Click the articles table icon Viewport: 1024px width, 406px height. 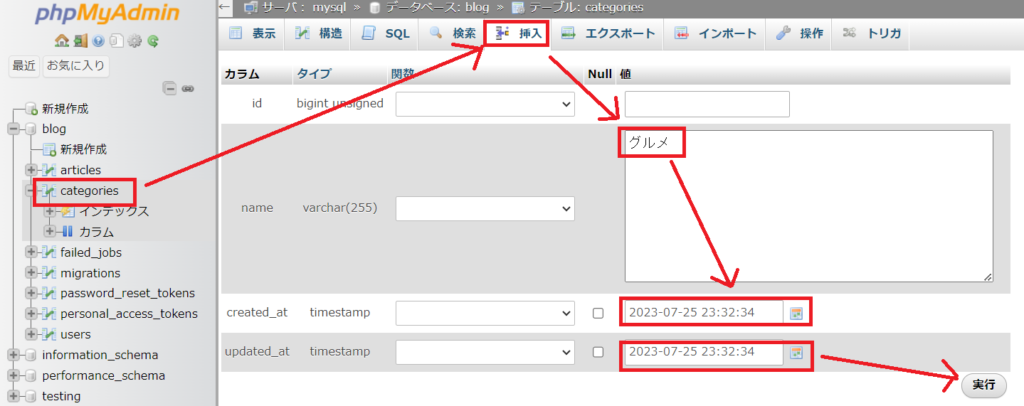coord(50,170)
